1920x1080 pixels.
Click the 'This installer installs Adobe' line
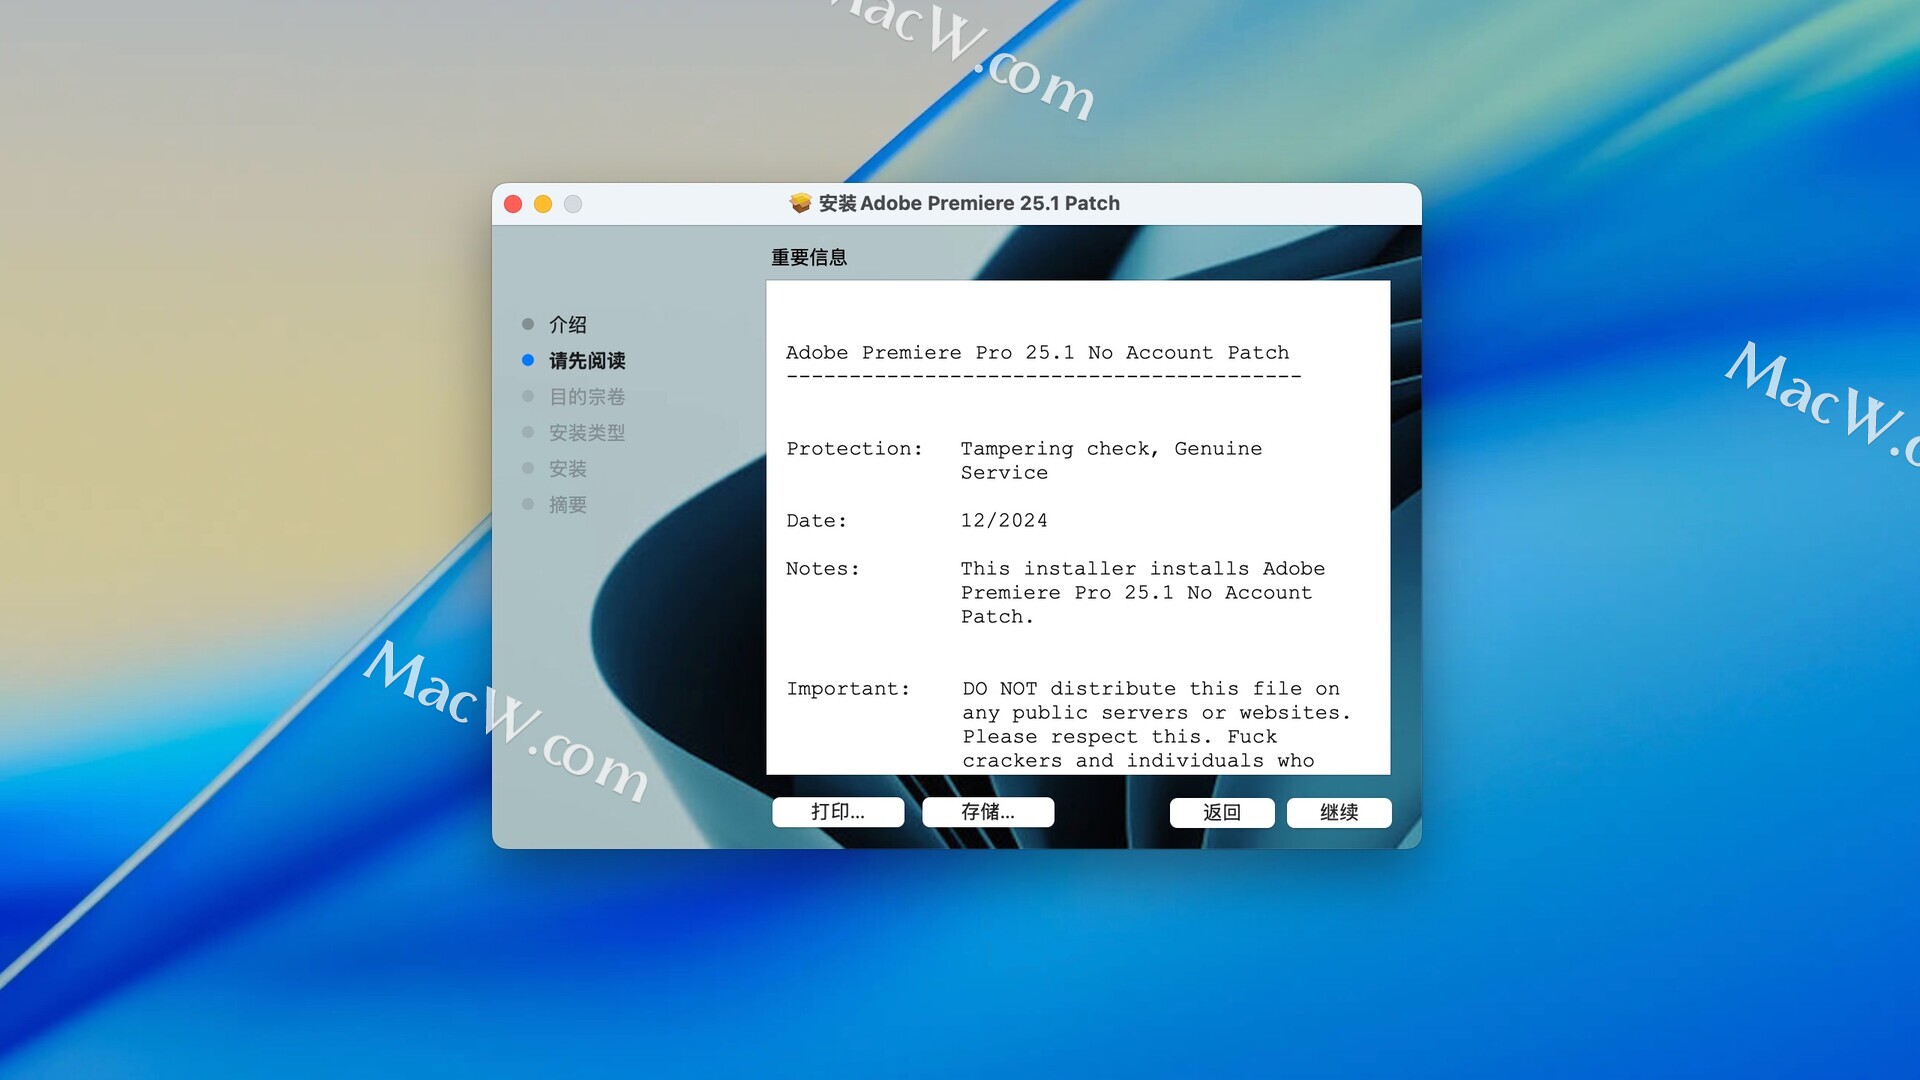click(1143, 568)
